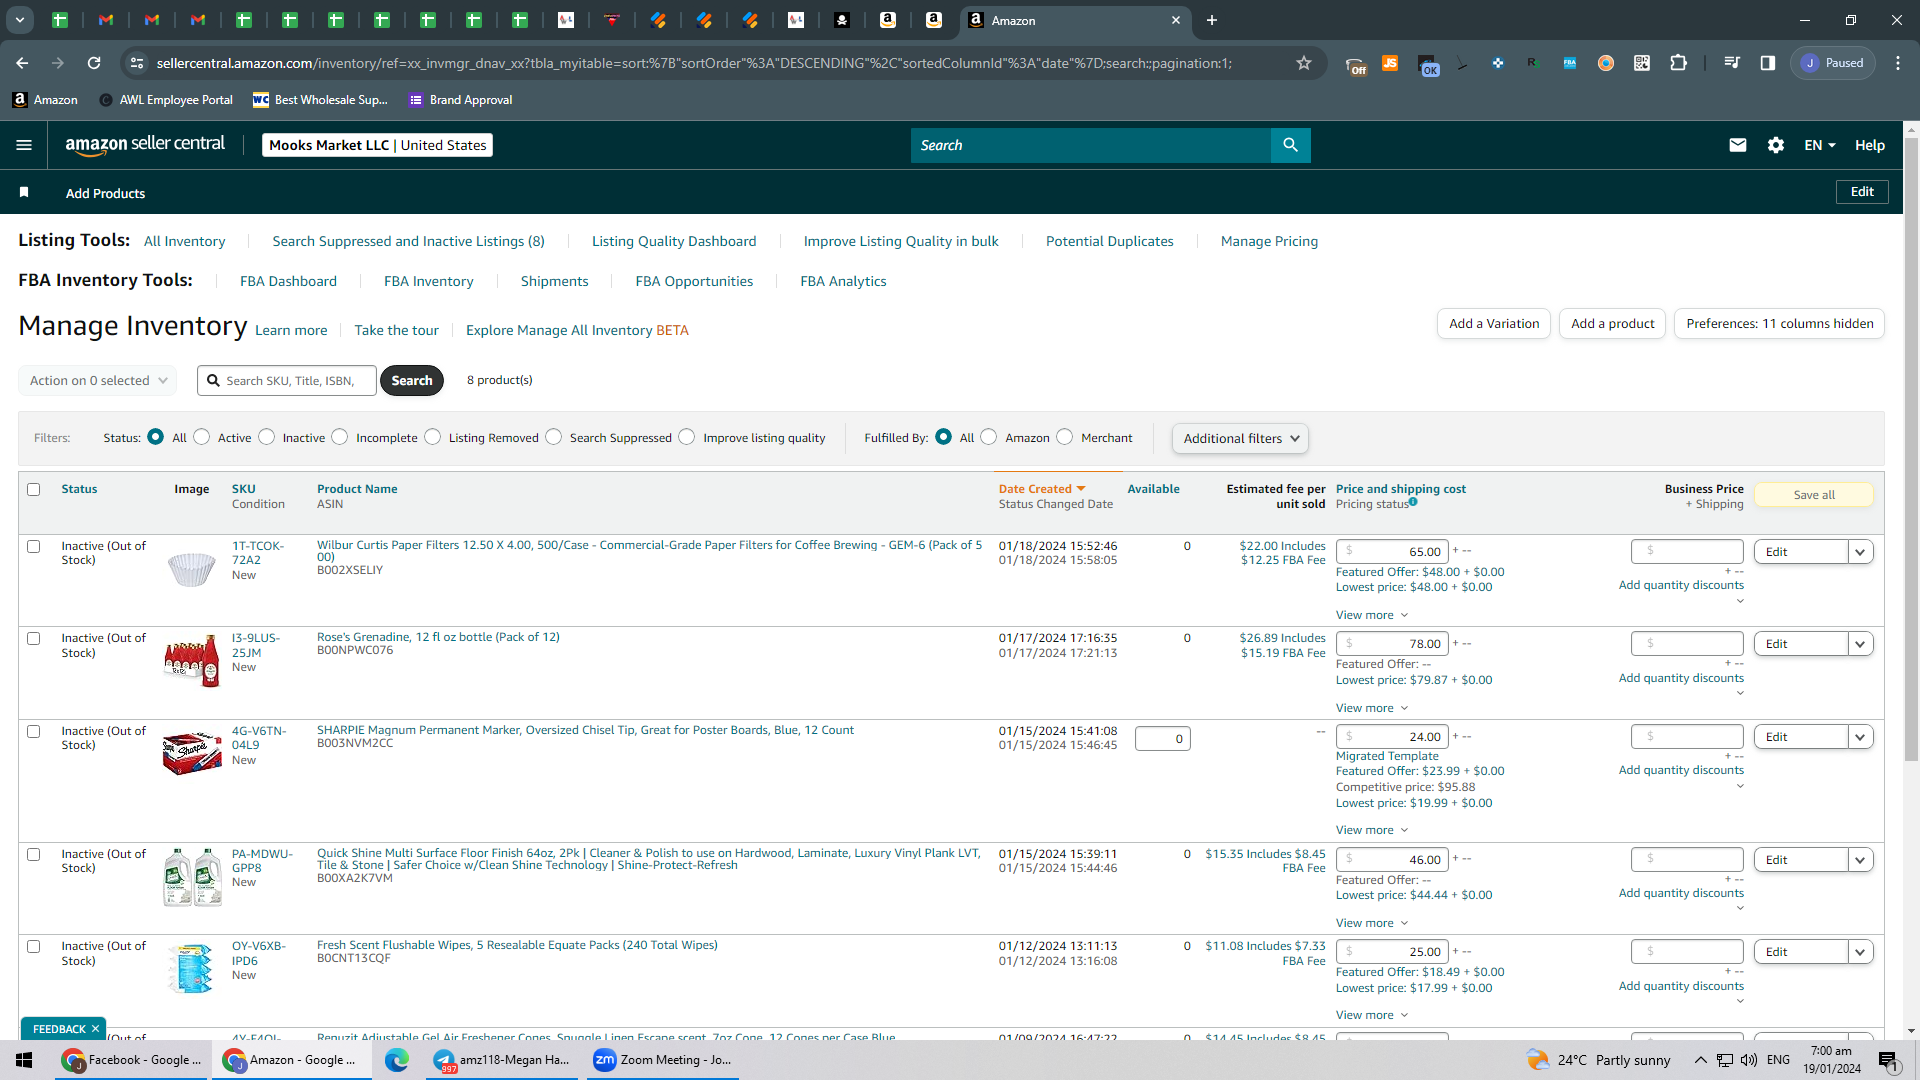Open a new browser tab

click(x=1212, y=20)
